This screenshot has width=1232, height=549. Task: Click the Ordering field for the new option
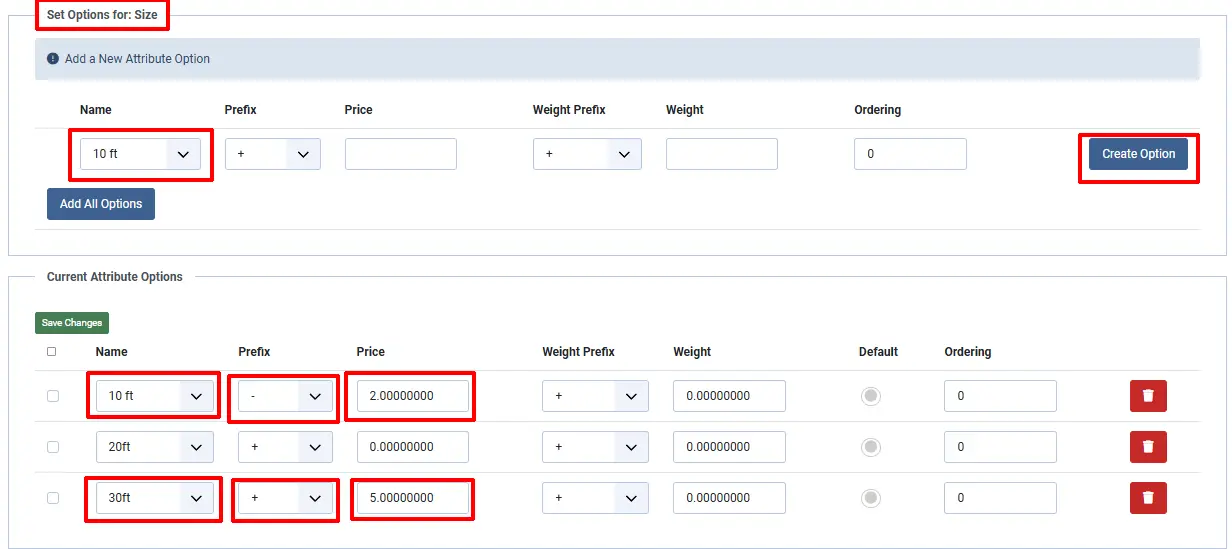910,154
